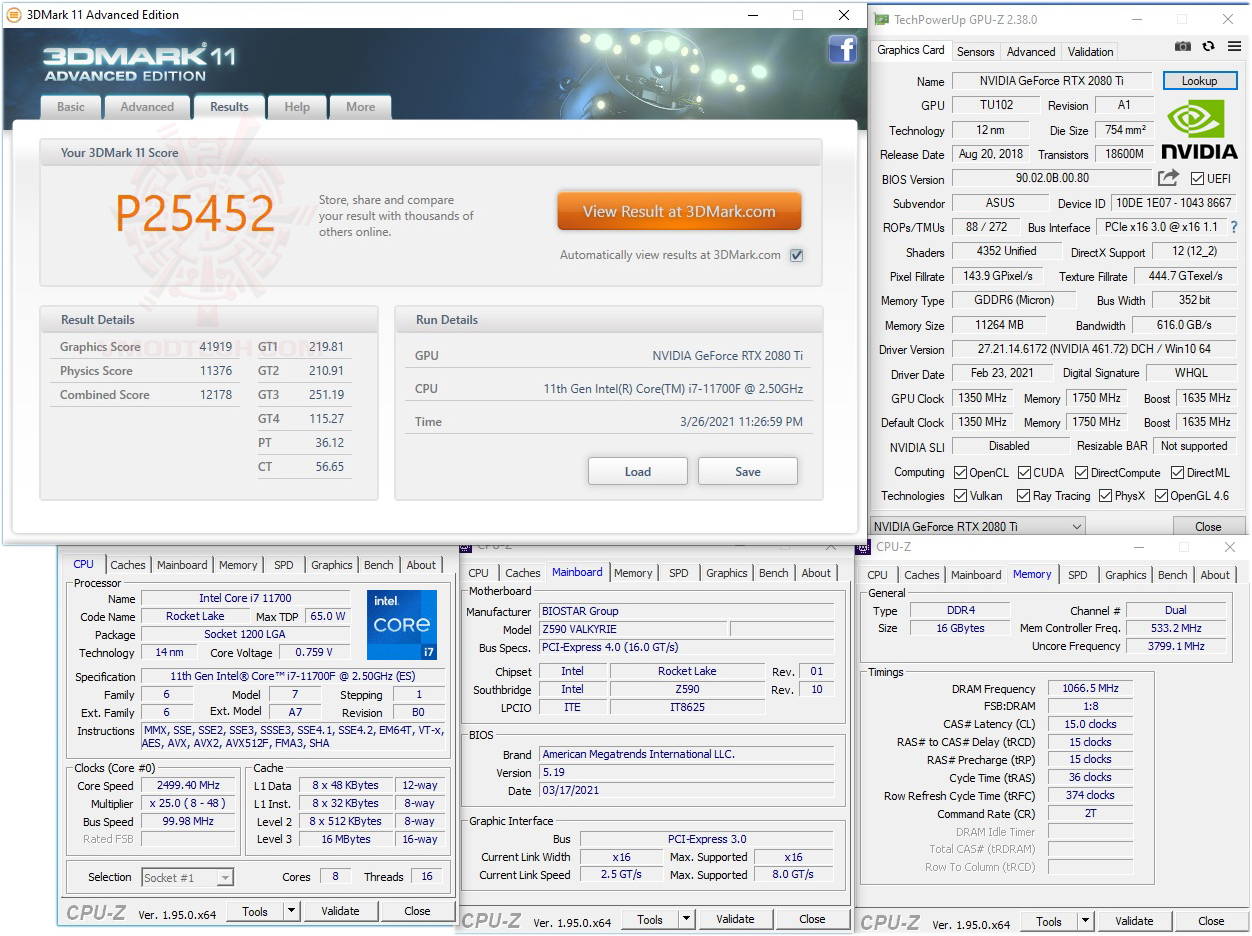
Task: Click the Save button in Run Details
Action: (x=748, y=472)
